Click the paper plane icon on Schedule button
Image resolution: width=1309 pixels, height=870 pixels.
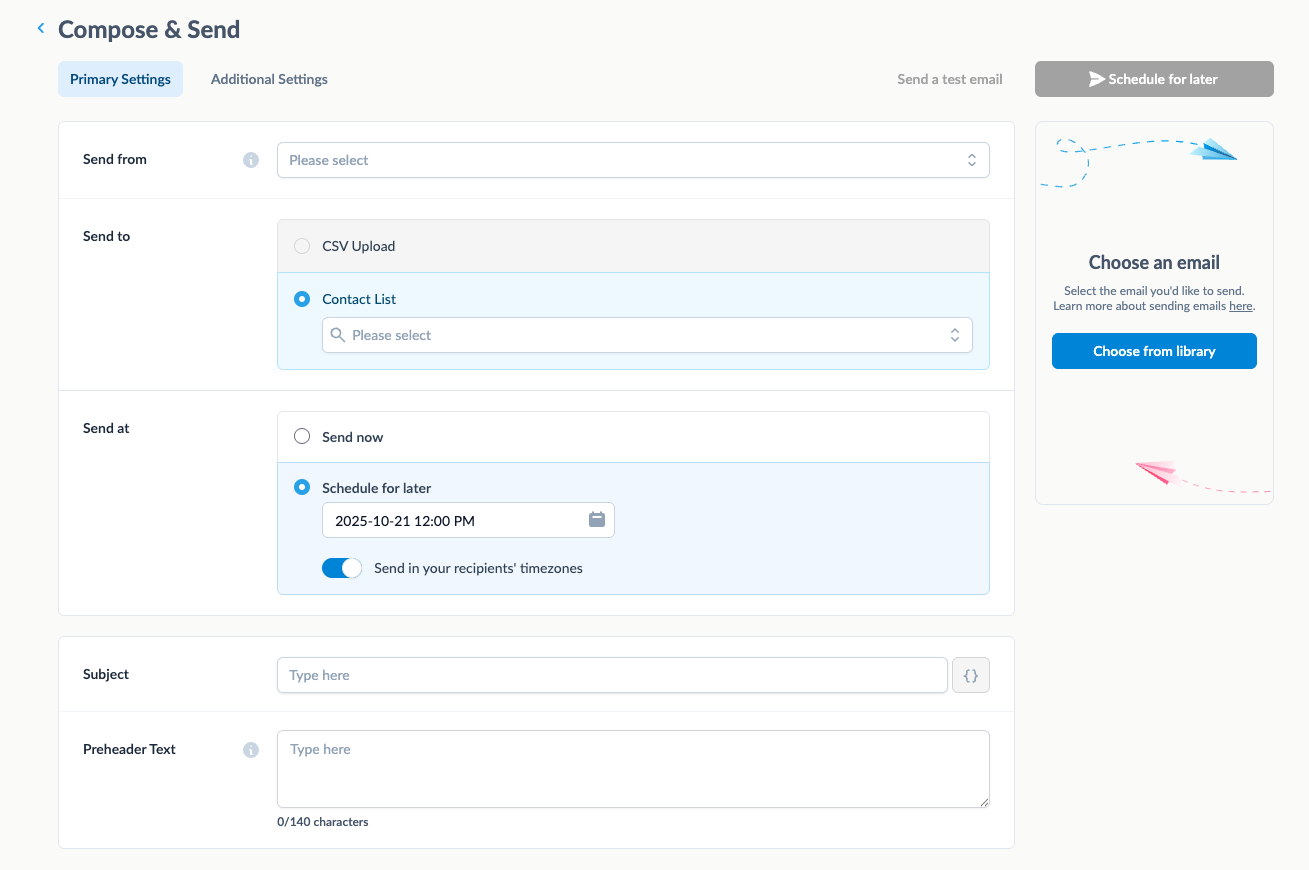[x=1097, y=79]
